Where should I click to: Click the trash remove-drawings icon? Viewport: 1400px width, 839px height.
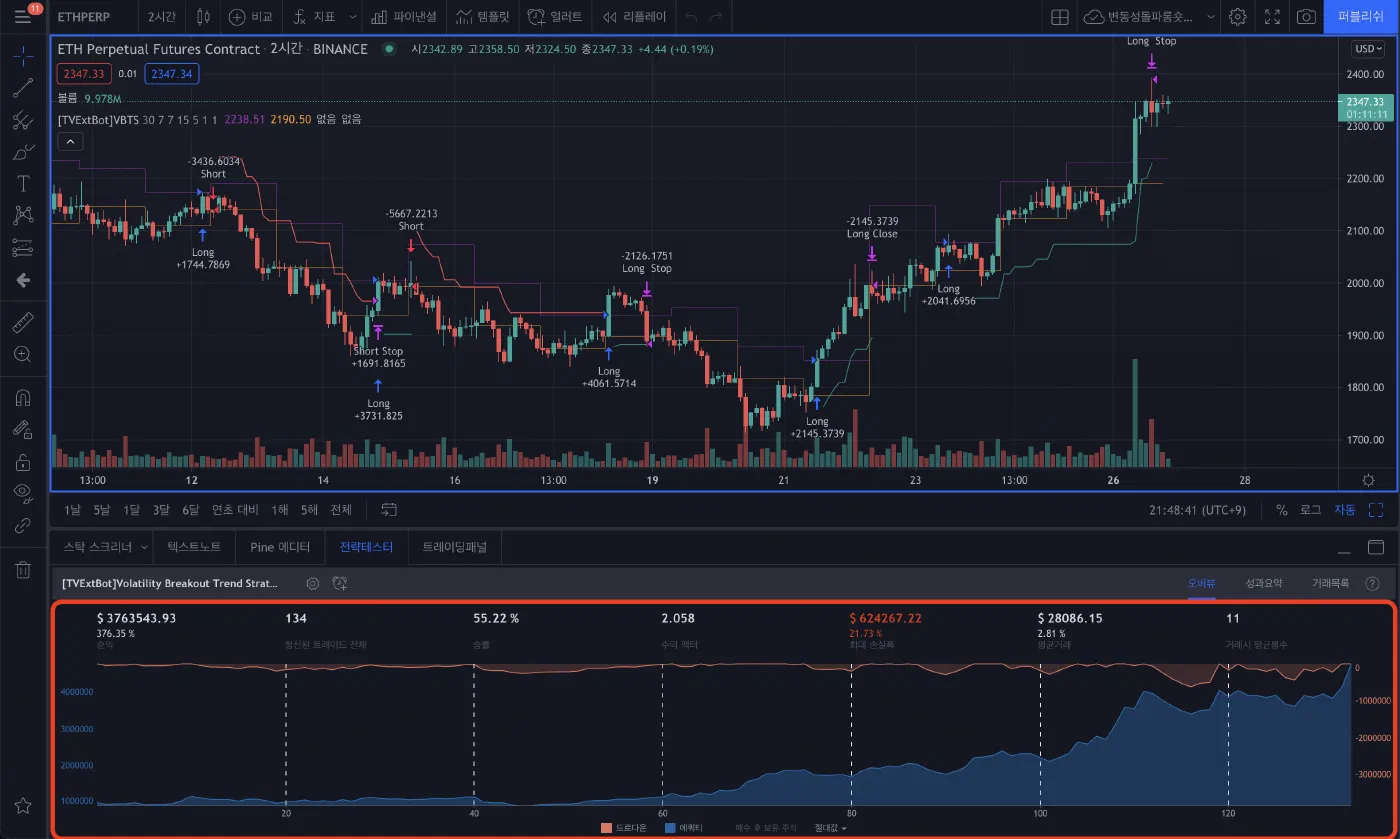click(22, 570)
